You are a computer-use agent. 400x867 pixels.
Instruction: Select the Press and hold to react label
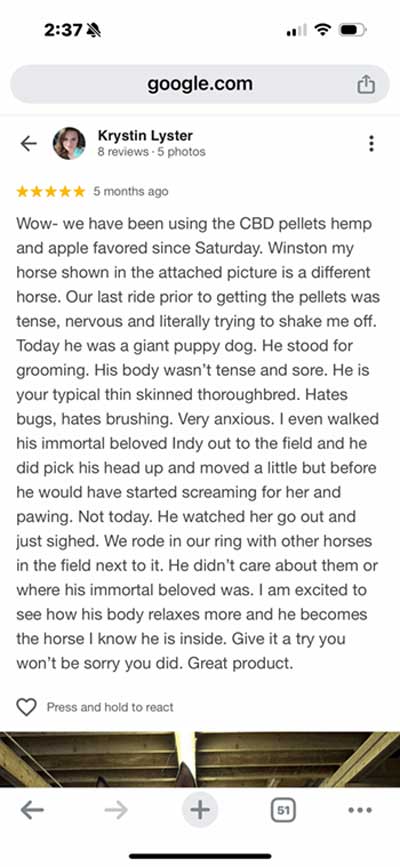coord(110,707)
